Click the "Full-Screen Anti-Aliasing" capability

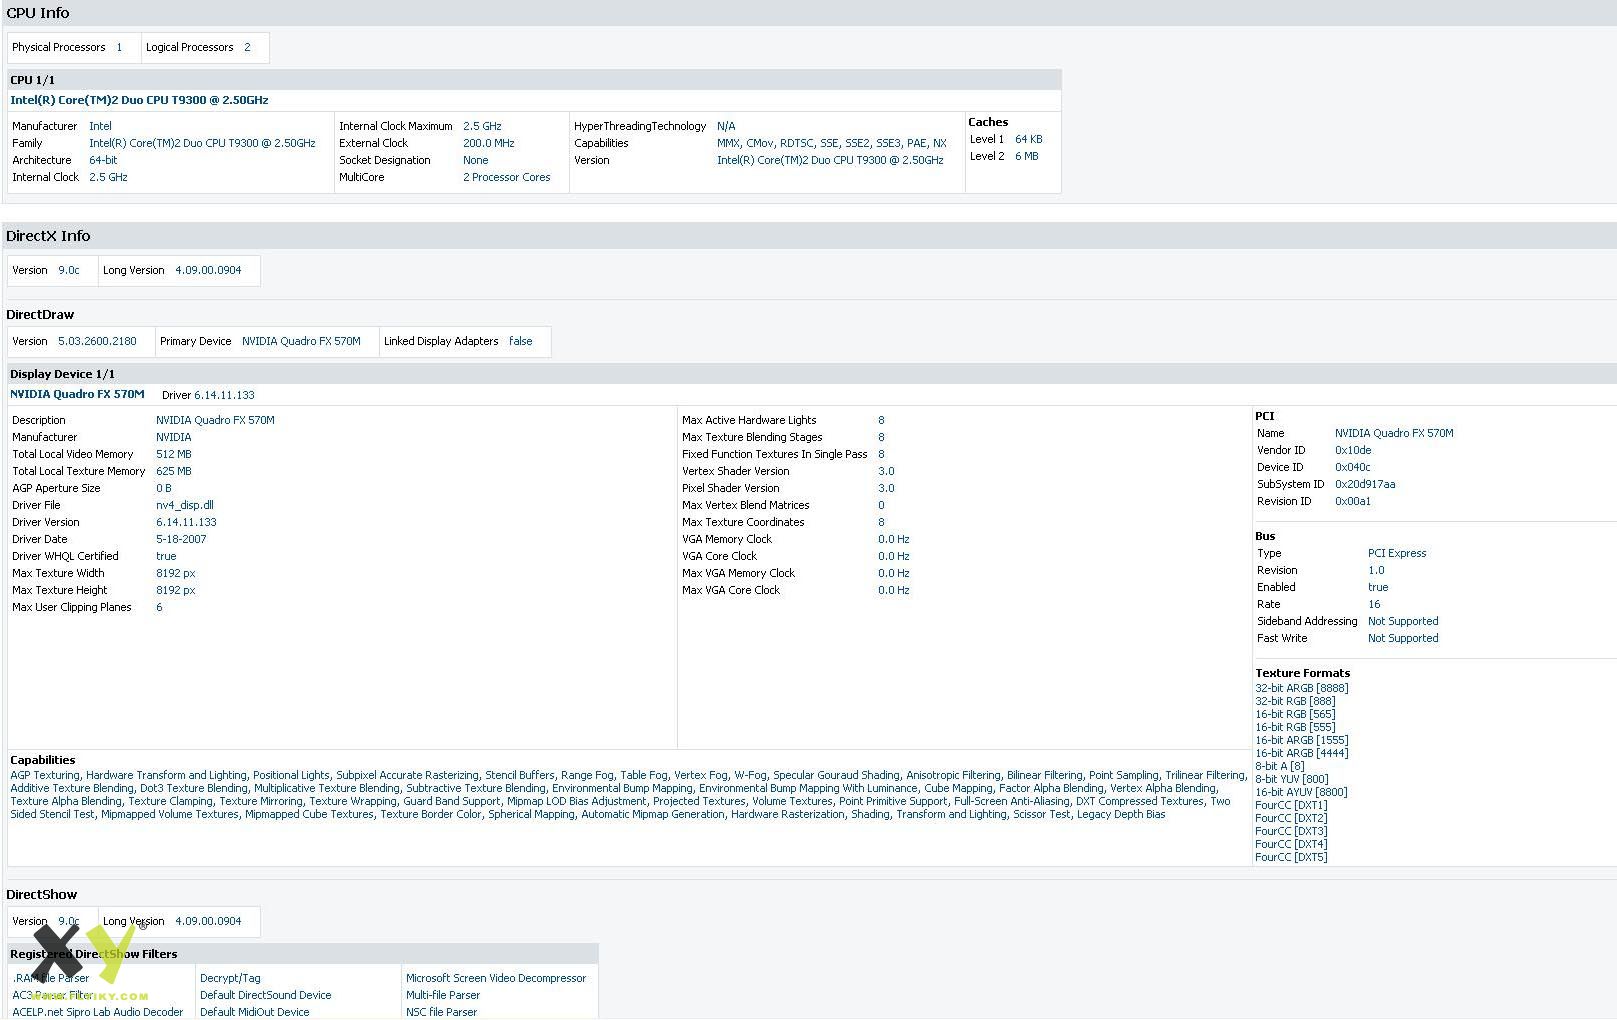click(x=1011, y=801)
